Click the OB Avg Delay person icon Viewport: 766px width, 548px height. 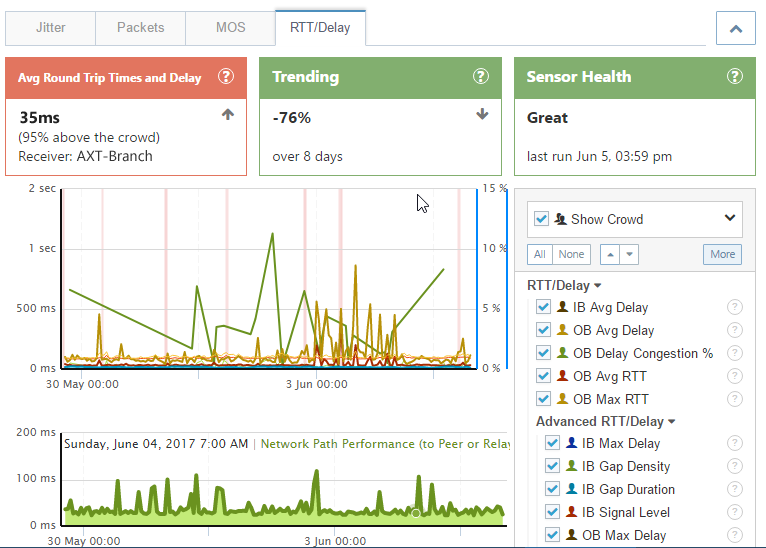pyautogui.click(x=562, y=329)
